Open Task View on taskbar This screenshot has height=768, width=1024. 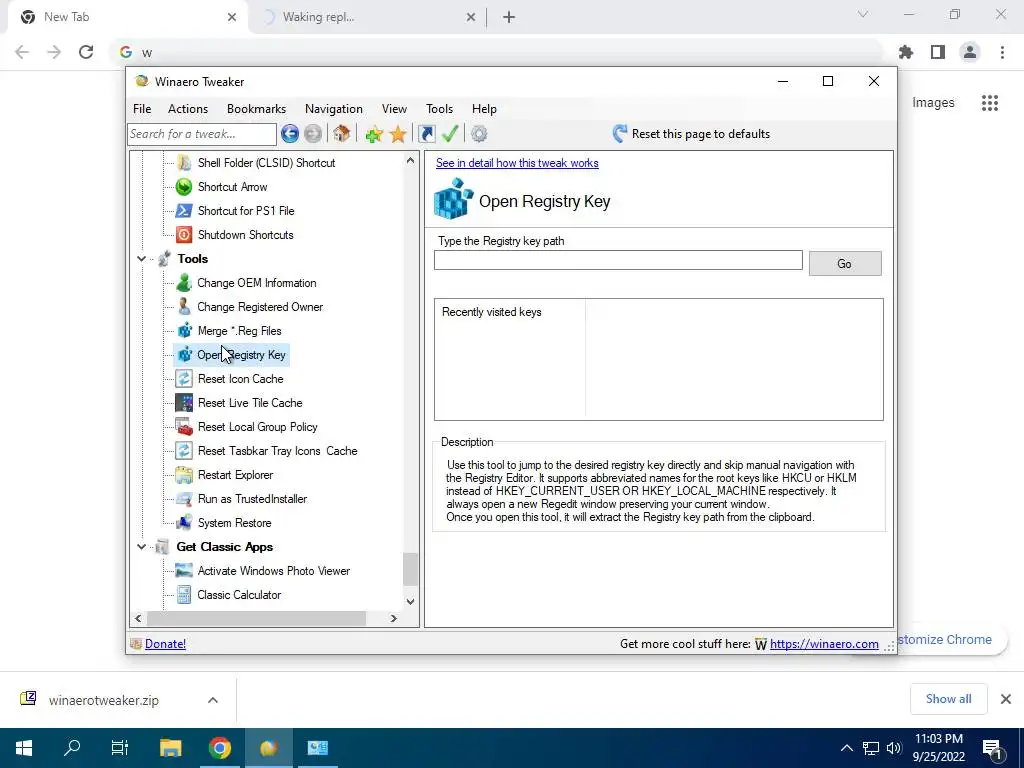[x=120, y=748]
